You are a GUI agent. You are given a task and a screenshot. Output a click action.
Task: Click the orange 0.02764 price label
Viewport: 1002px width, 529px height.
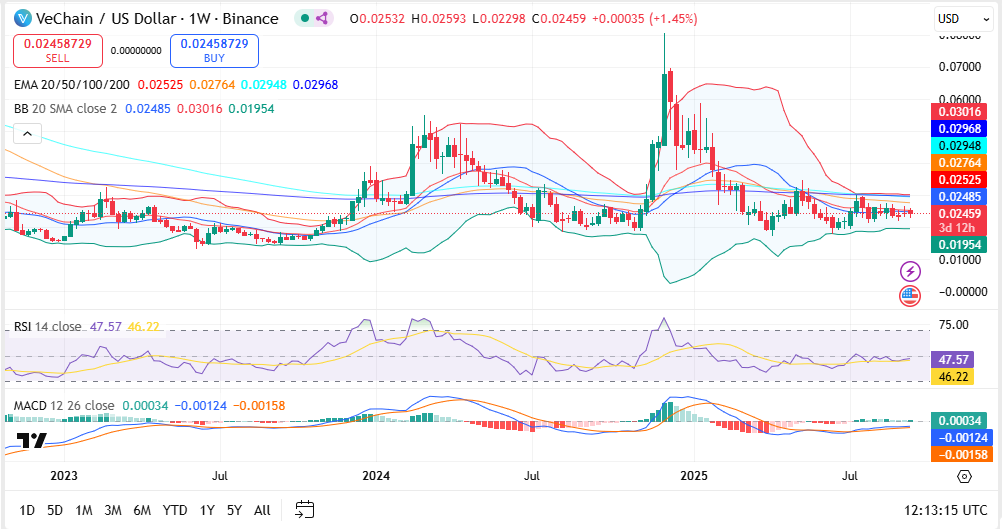coord(959,163)
